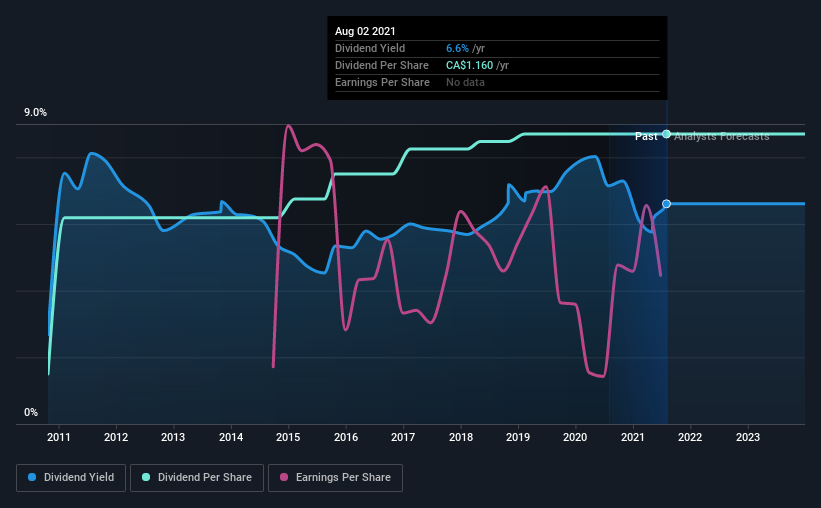Image resolution: width=821 pixels, height=508 pixels.
Task: Click the Aug 02 2021 tooltip date
Action: (365, 31)
